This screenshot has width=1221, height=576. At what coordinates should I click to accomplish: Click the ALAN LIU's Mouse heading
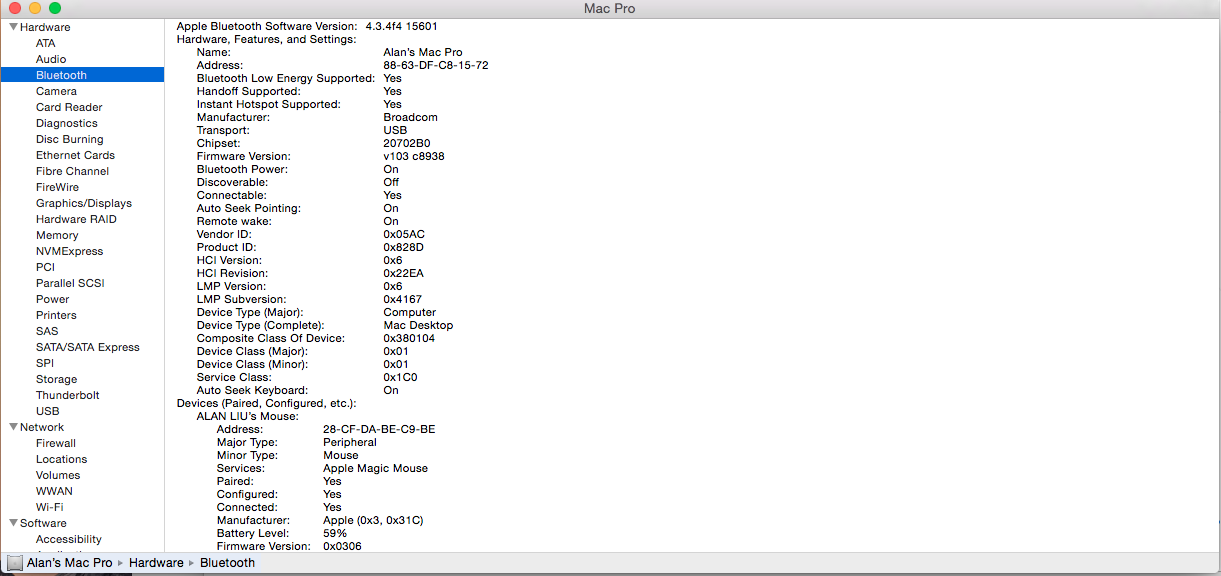tap(248, 416)
